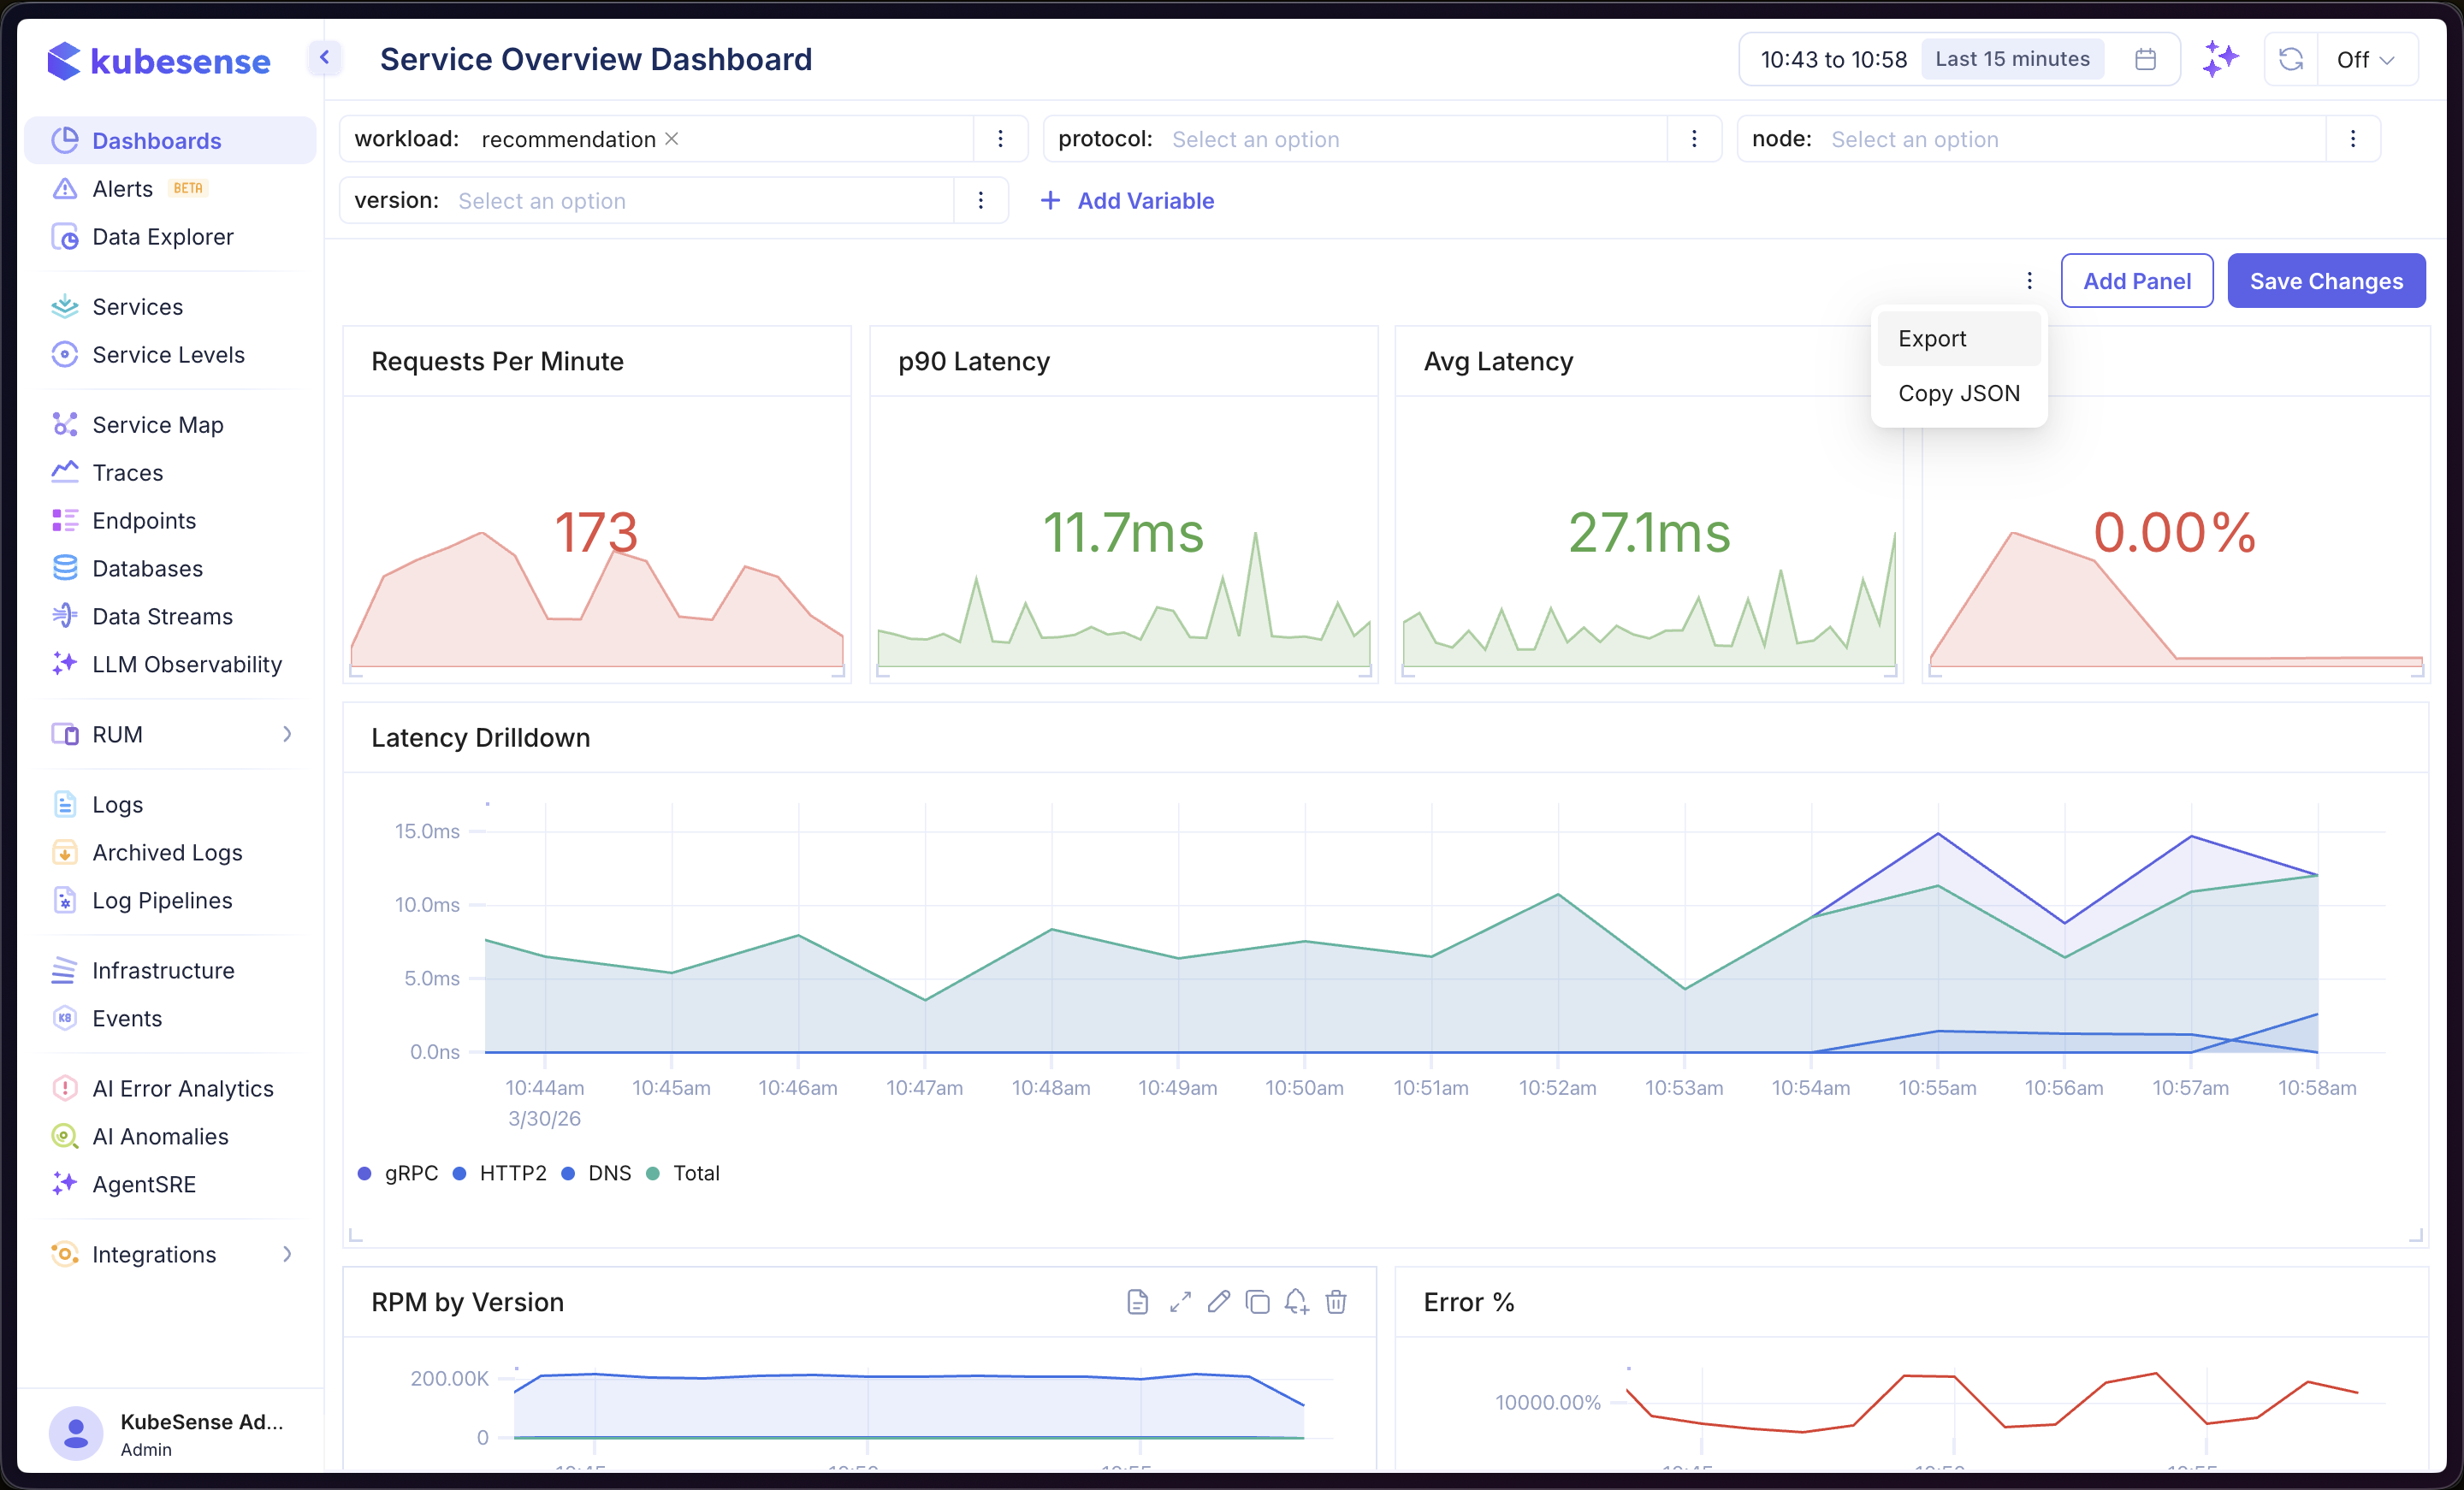Collapse the sidebar with the chevron button

point(324,58)
